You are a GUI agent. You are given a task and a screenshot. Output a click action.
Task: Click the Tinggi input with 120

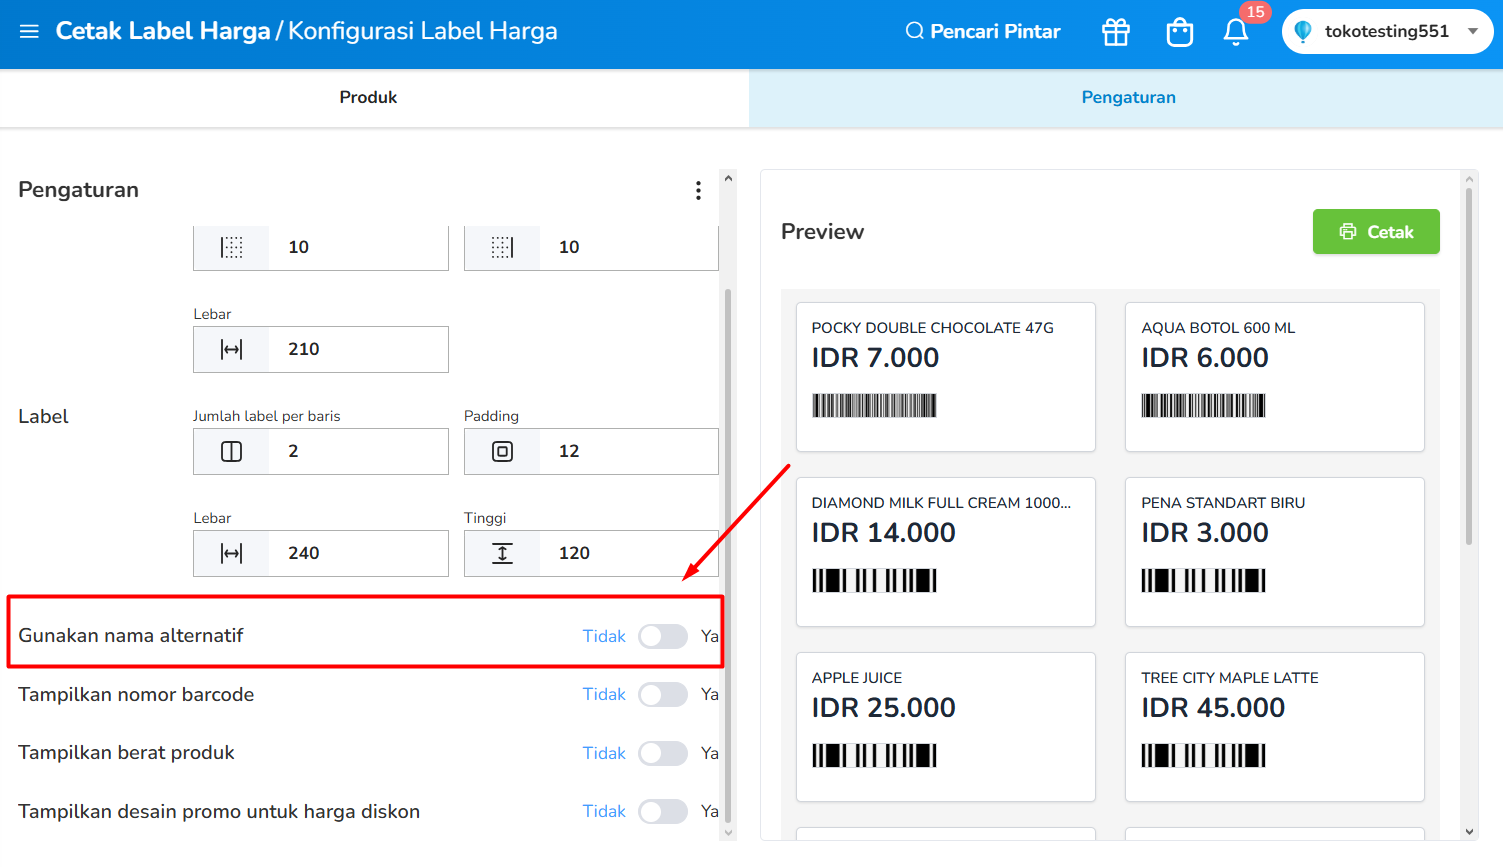coord(591,553)
